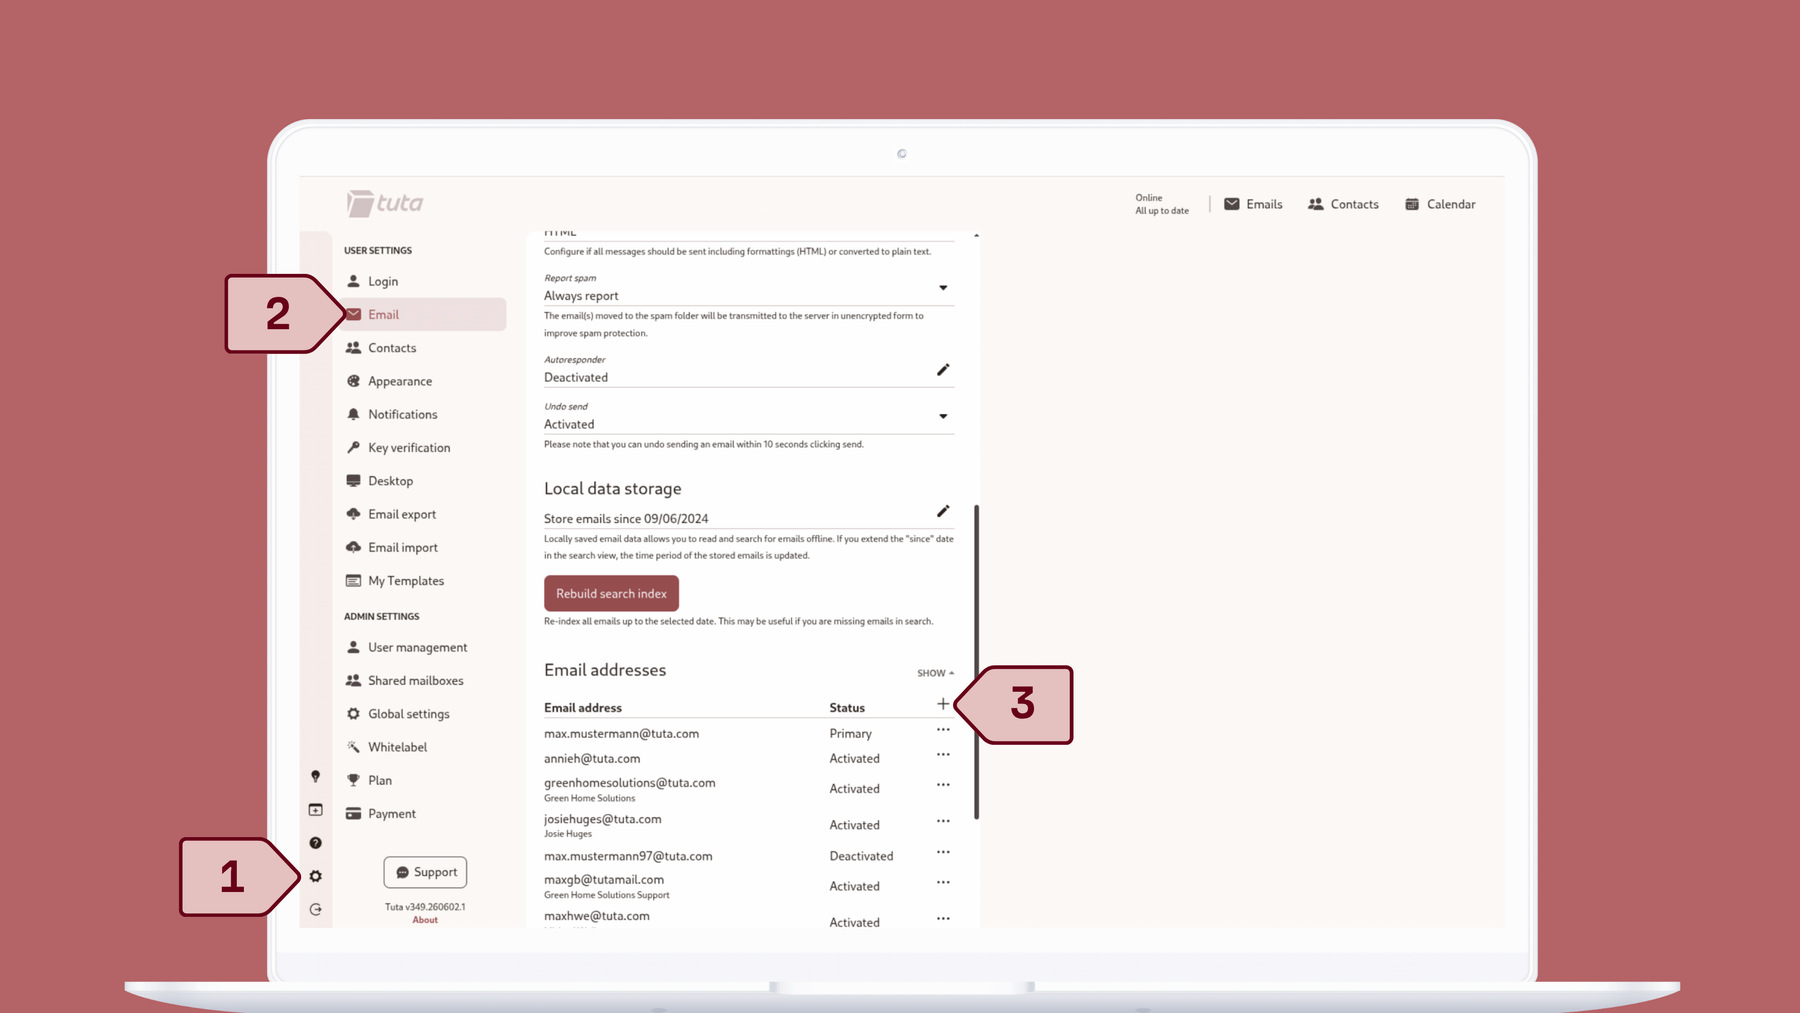Click the max.mustermann@tuta.com address
Screen dimensions: 1800x1013
coord(621,733)
